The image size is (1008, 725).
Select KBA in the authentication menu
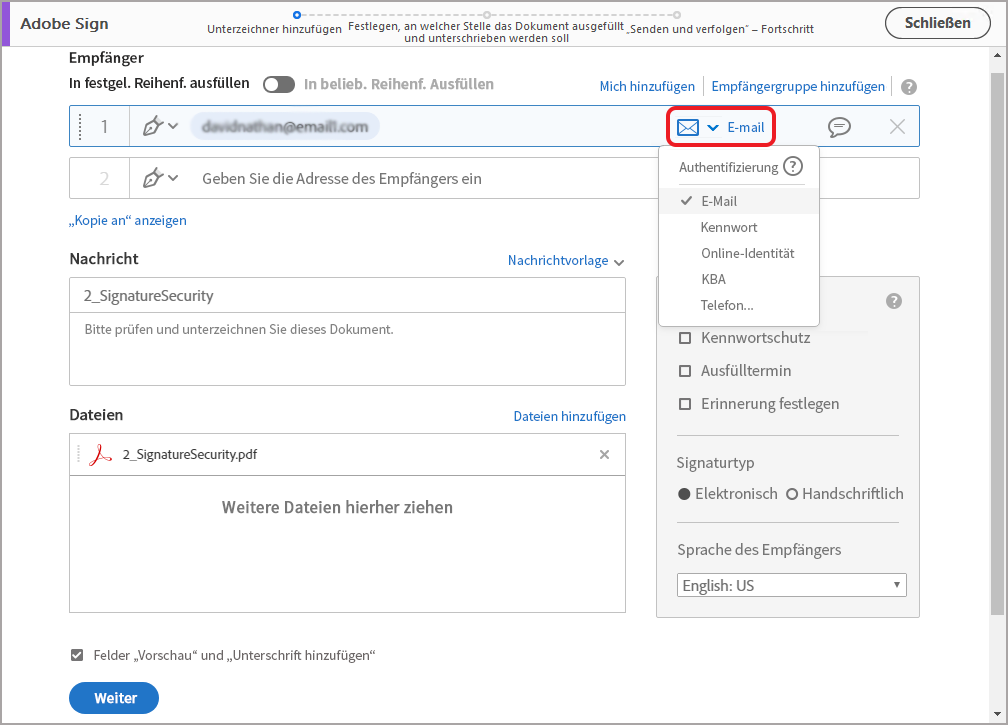(713, 279)
